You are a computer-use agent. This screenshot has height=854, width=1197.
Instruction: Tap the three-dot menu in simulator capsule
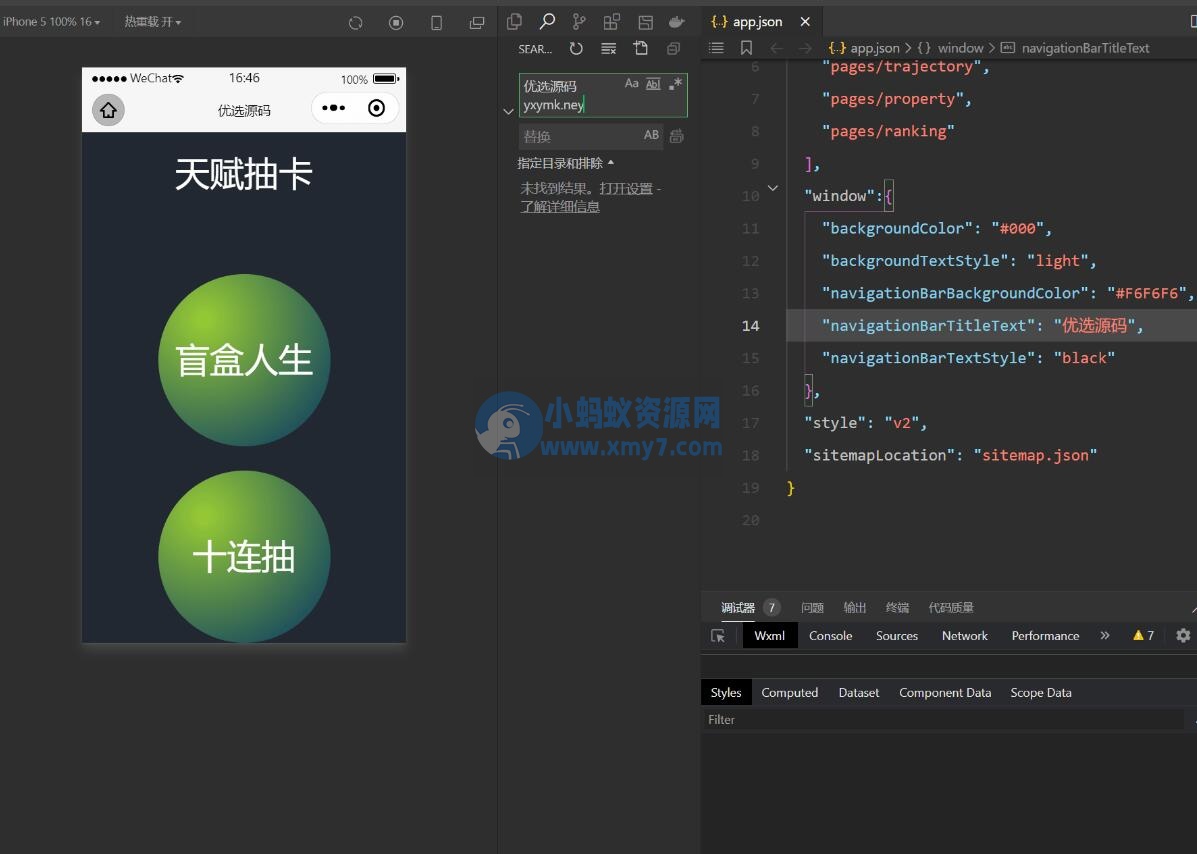point(334,108)
